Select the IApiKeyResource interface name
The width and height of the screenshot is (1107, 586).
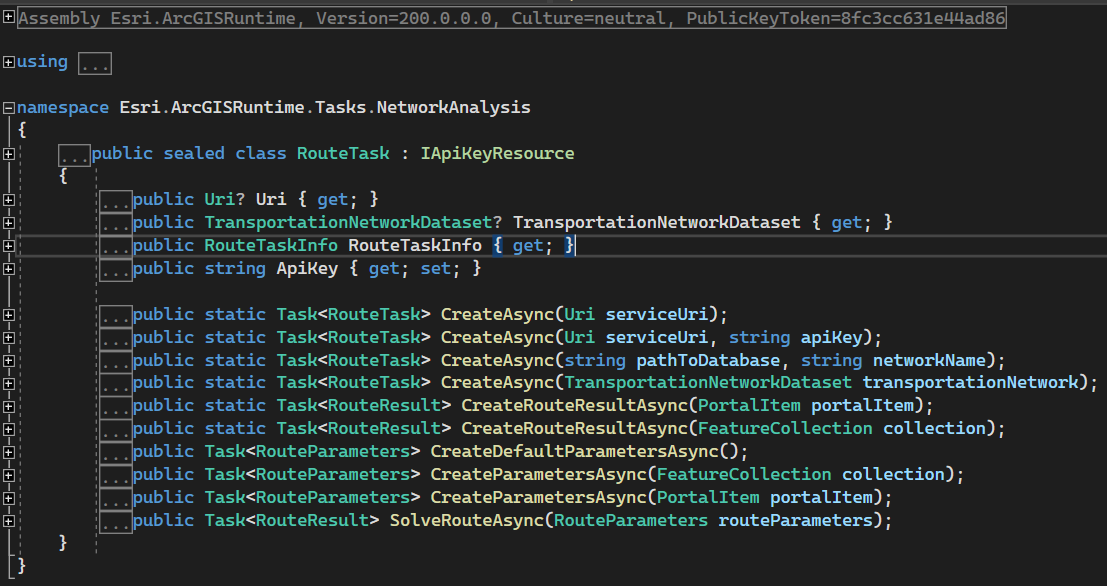tap(497, 153)
